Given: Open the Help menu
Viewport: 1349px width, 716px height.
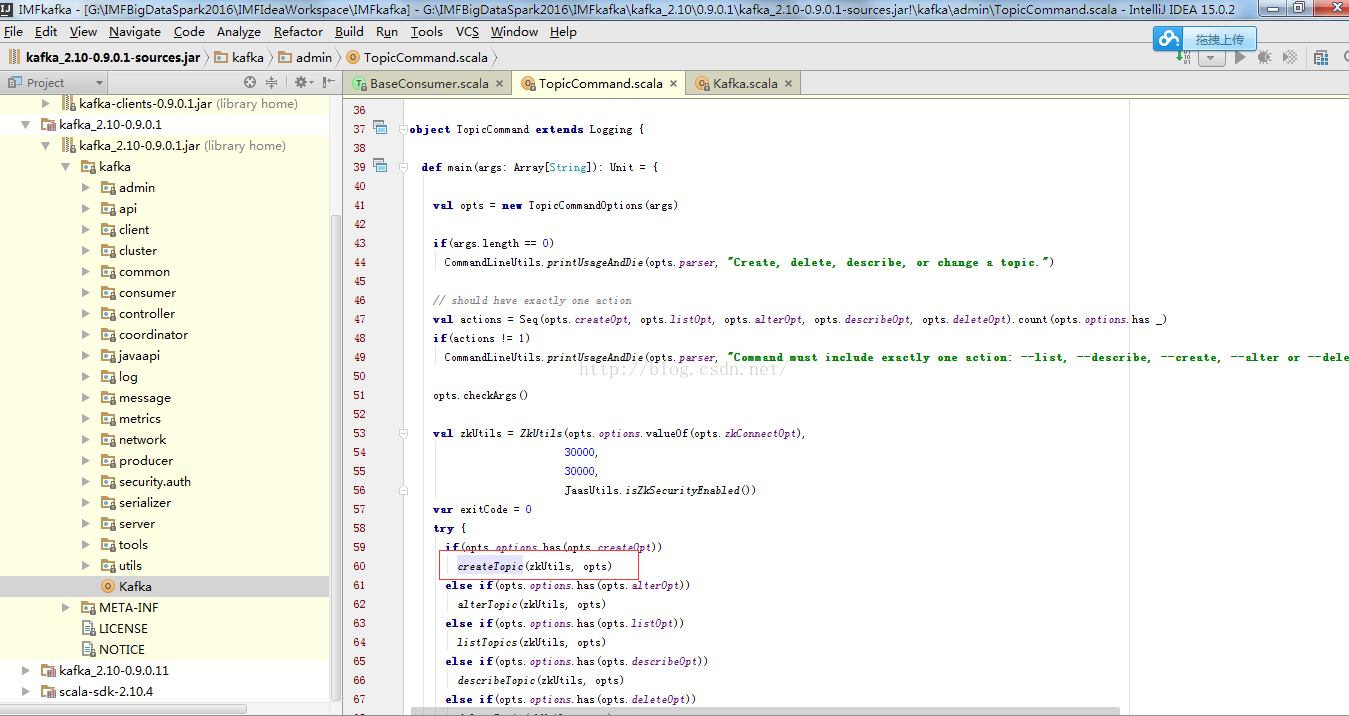Looking at the screenshot, I should click(563, 32).
